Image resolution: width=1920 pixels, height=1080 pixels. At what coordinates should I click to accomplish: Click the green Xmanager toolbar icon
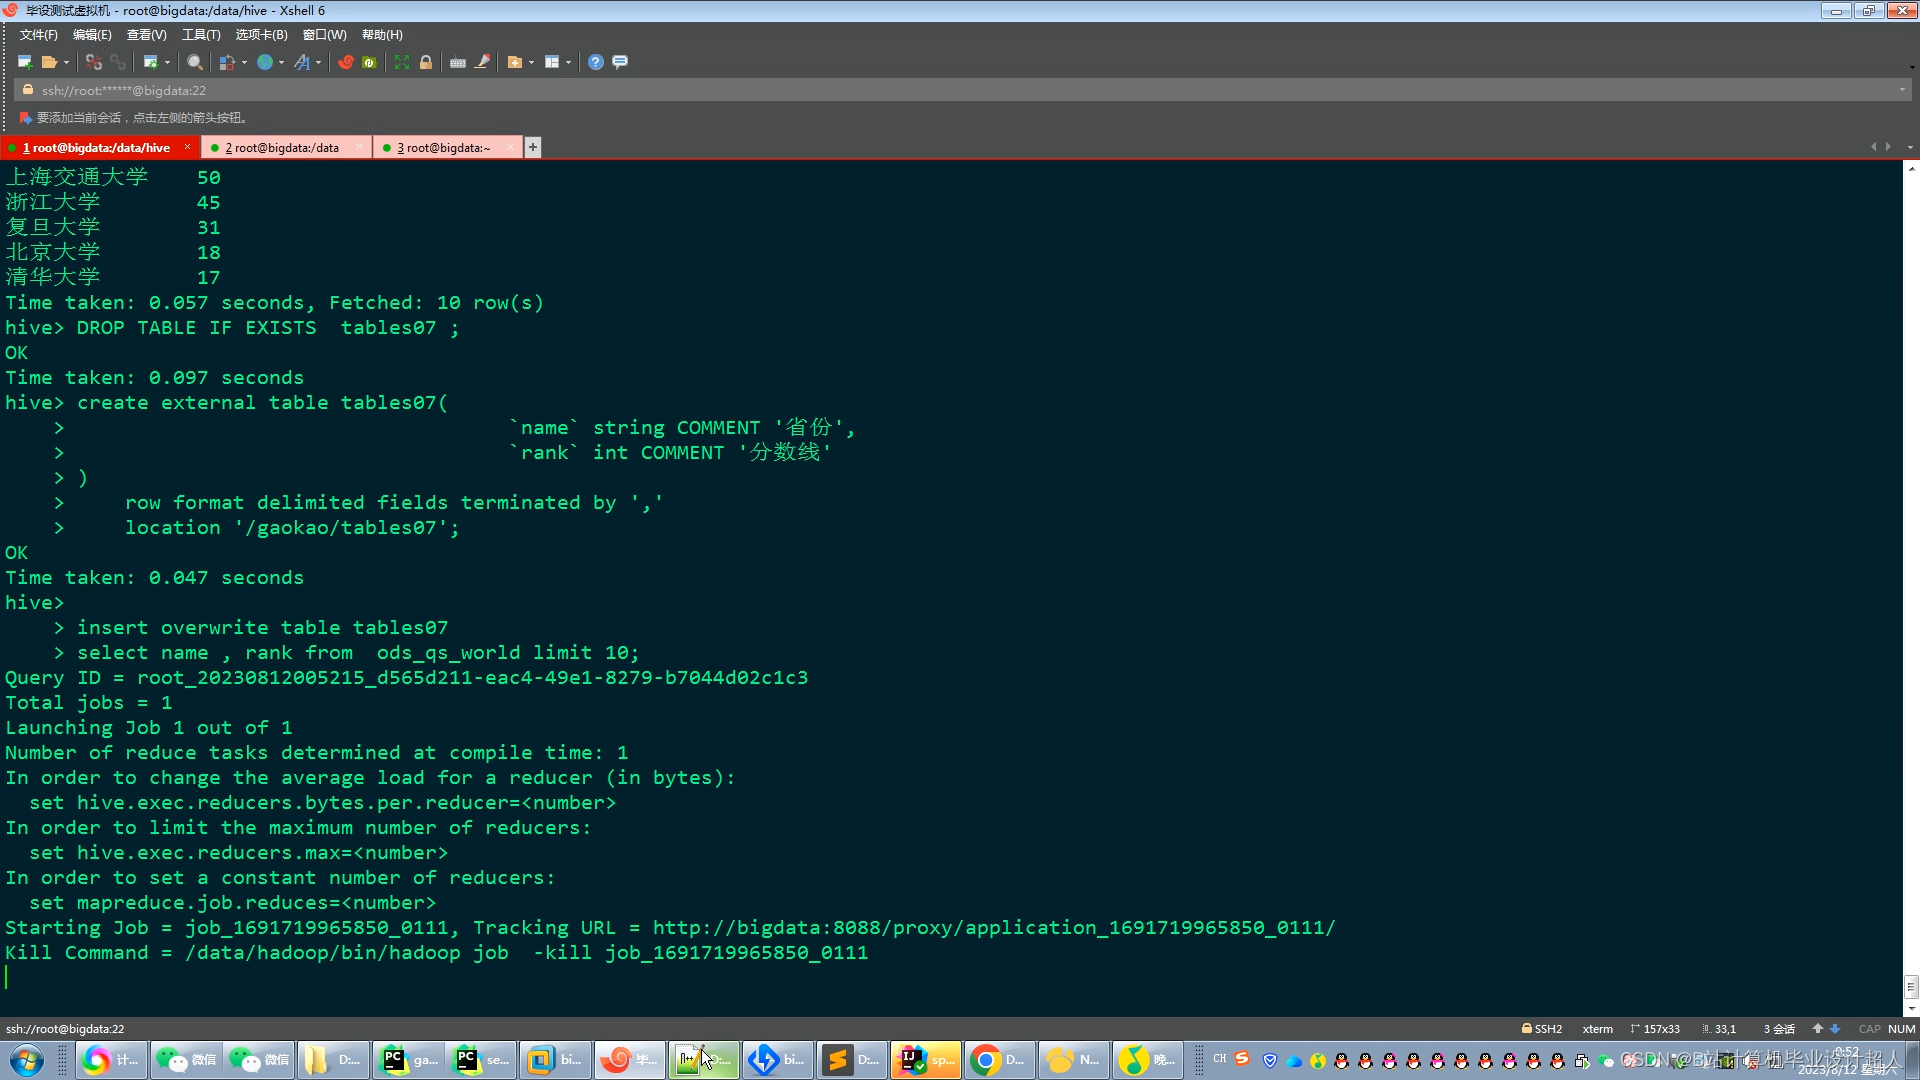point(369,62)
